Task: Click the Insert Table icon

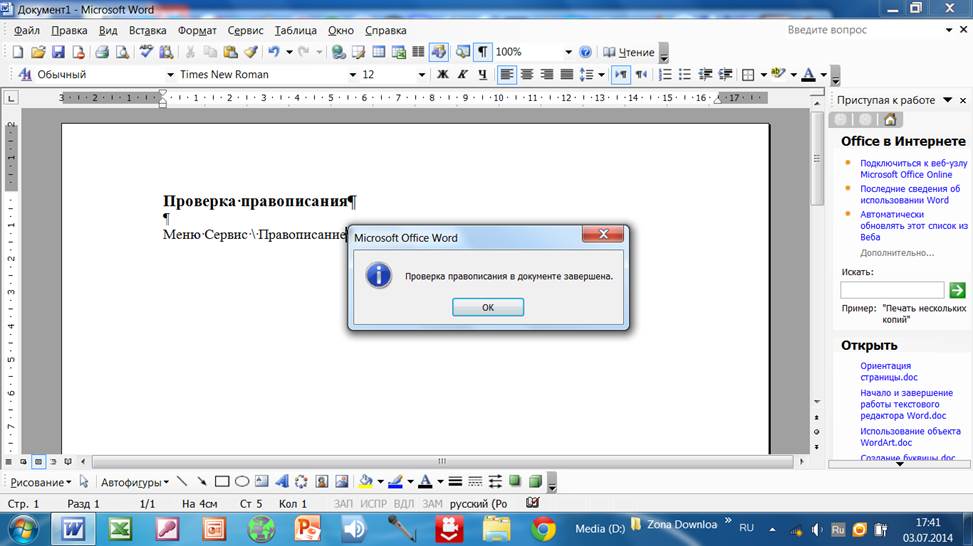Action: (x=379, y=52)
